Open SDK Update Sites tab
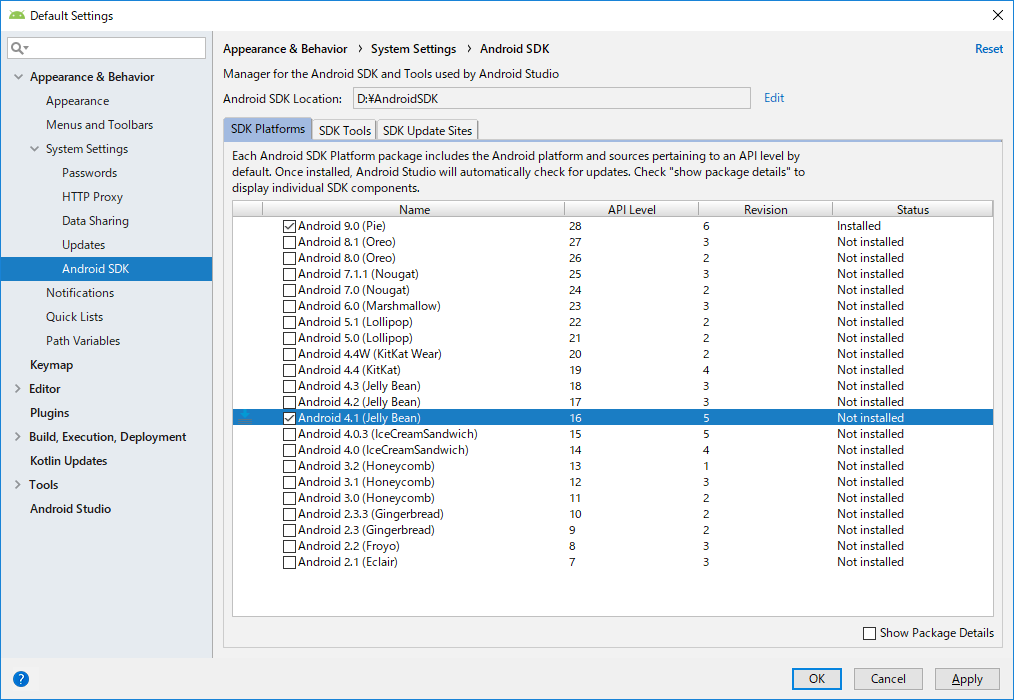Screen dimensions: 1014x700 click(x=427, y=131)
